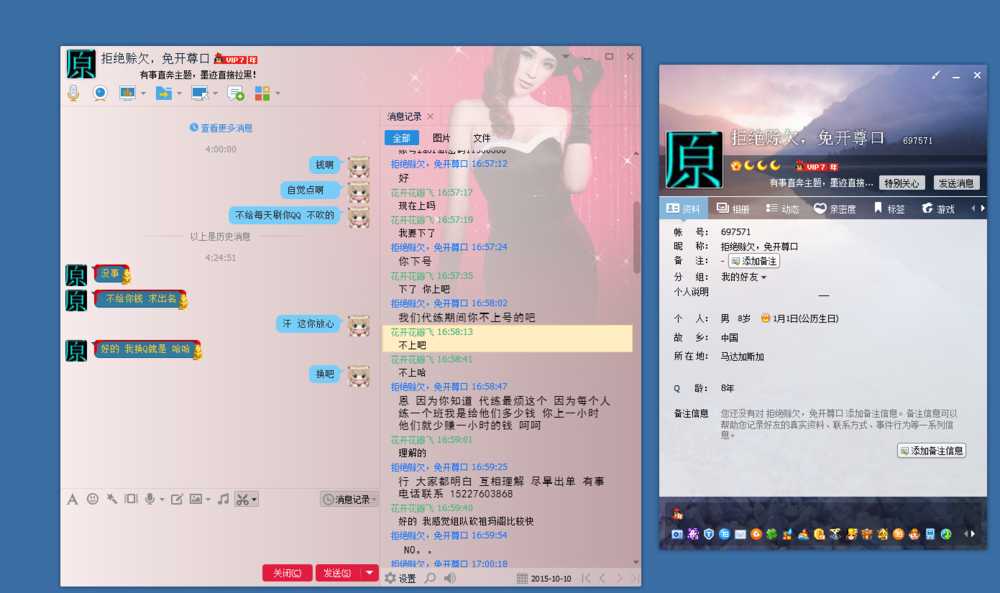Click the send file folder icon
Viewport: 1000px width, 593px height.
(164, 93)
